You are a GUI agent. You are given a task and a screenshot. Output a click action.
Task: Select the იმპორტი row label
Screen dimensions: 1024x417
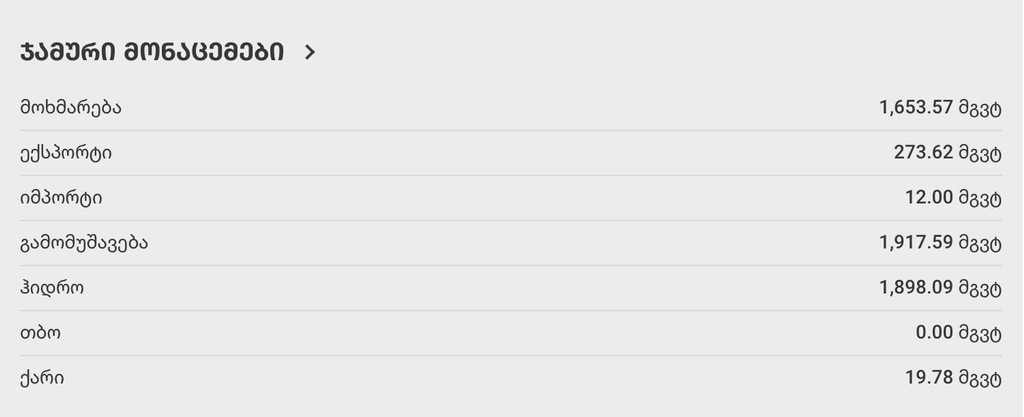(x=61, y=198)
